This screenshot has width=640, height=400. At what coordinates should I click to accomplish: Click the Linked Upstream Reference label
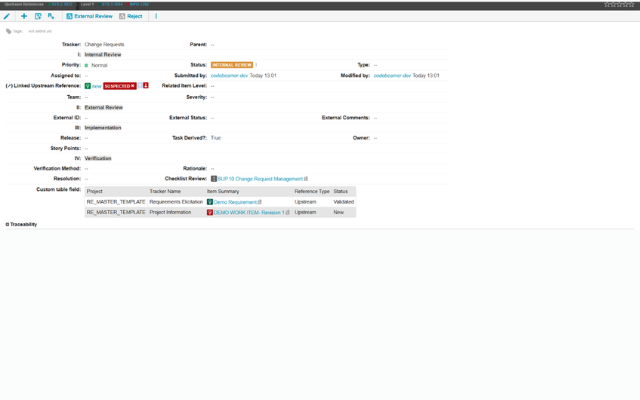point(47,86)
